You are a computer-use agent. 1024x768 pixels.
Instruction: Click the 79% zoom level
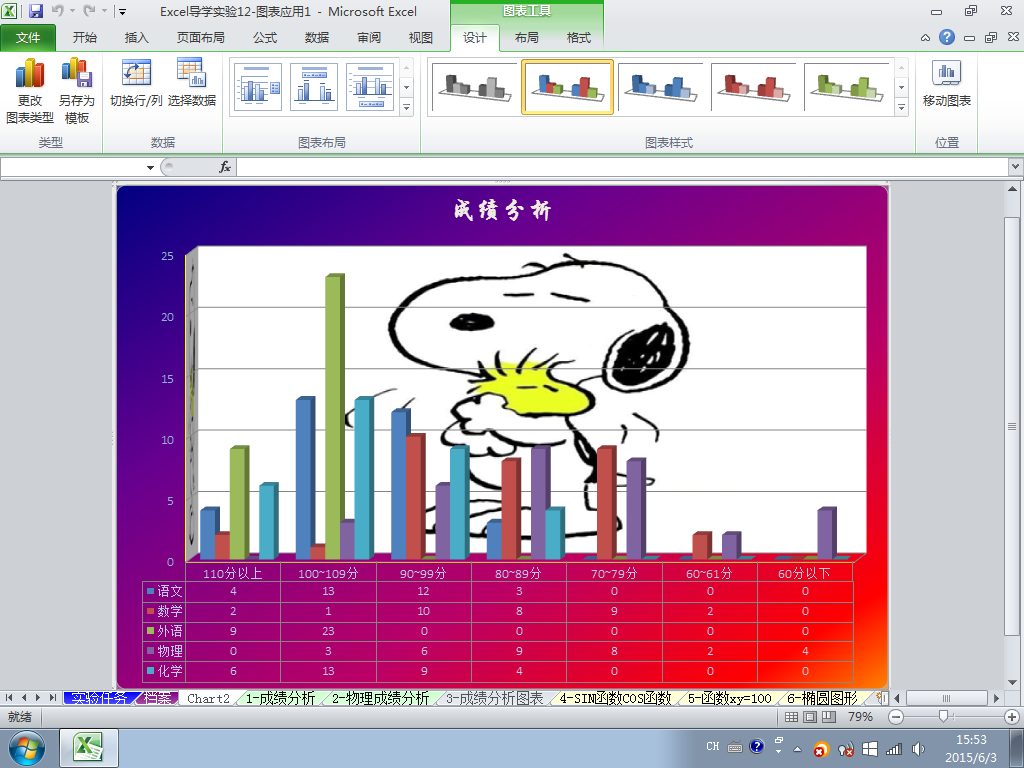(860, 717)
